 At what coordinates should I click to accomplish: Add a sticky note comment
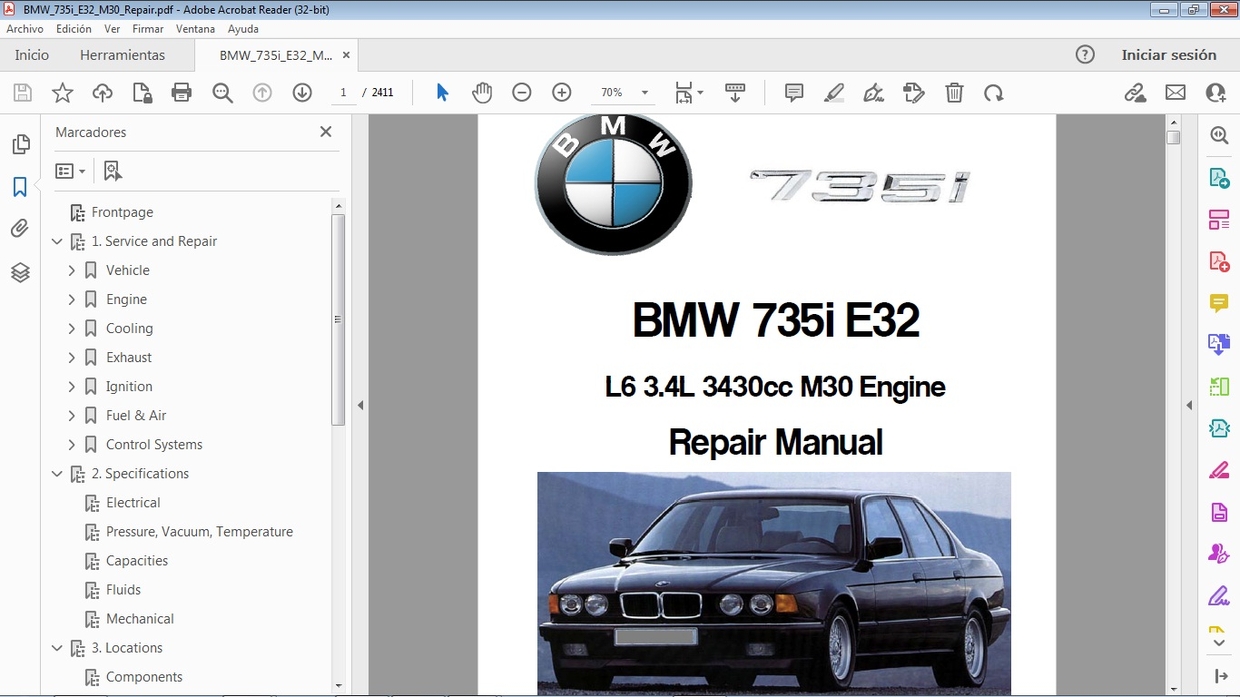point(794,93)
